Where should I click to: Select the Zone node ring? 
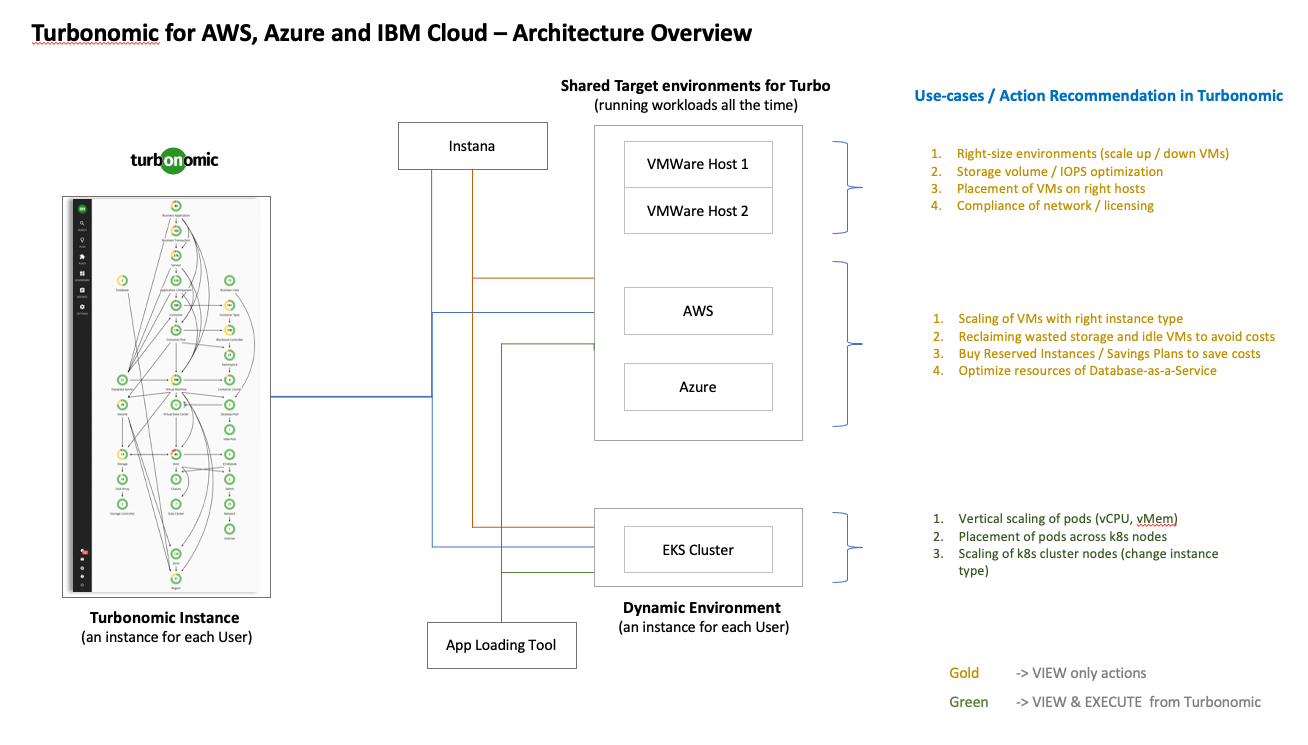176,554
